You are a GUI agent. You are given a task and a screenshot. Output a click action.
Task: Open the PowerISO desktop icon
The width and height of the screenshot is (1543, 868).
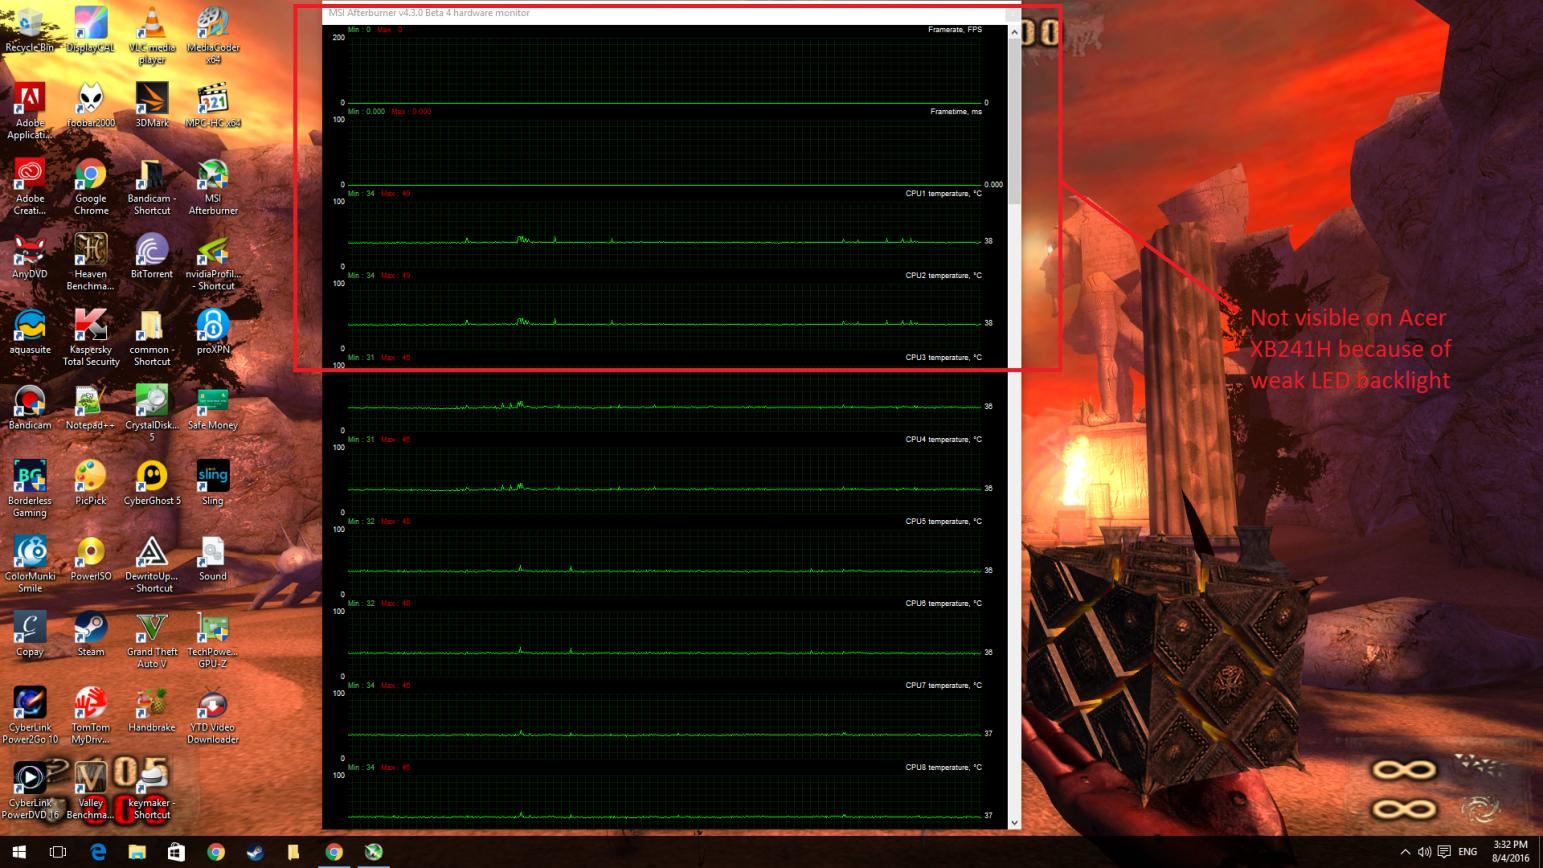[x=91, y=558]
